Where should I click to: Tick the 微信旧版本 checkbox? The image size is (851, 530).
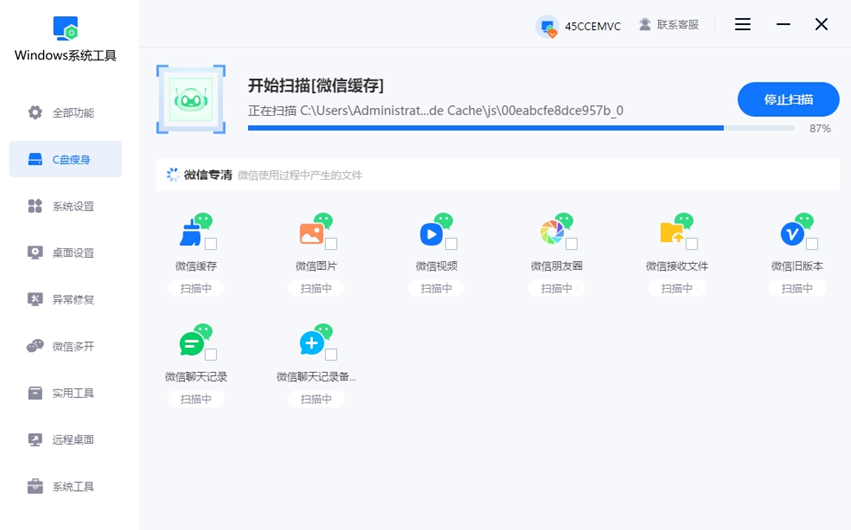tap(812, 244)
